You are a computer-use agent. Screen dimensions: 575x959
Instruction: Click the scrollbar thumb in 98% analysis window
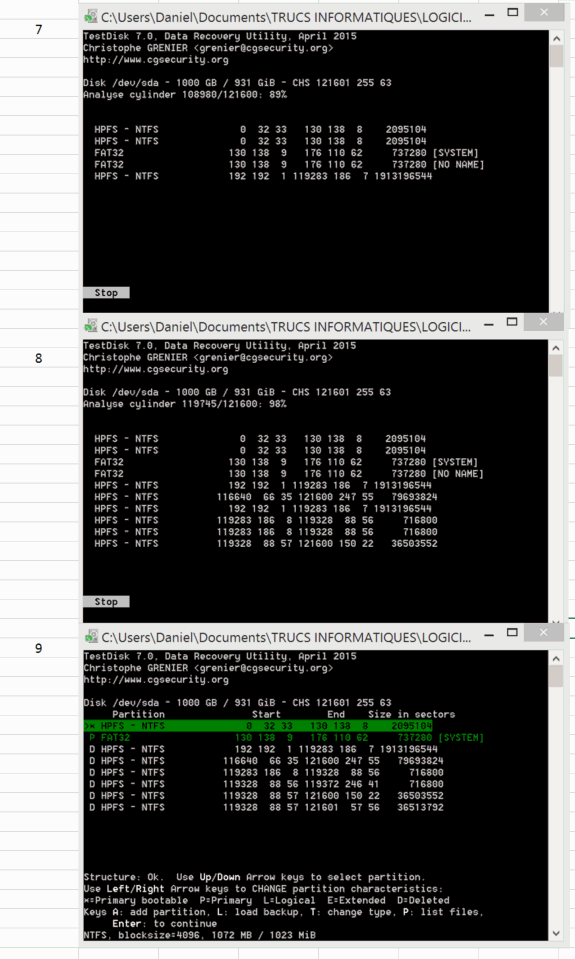[556, 366]
